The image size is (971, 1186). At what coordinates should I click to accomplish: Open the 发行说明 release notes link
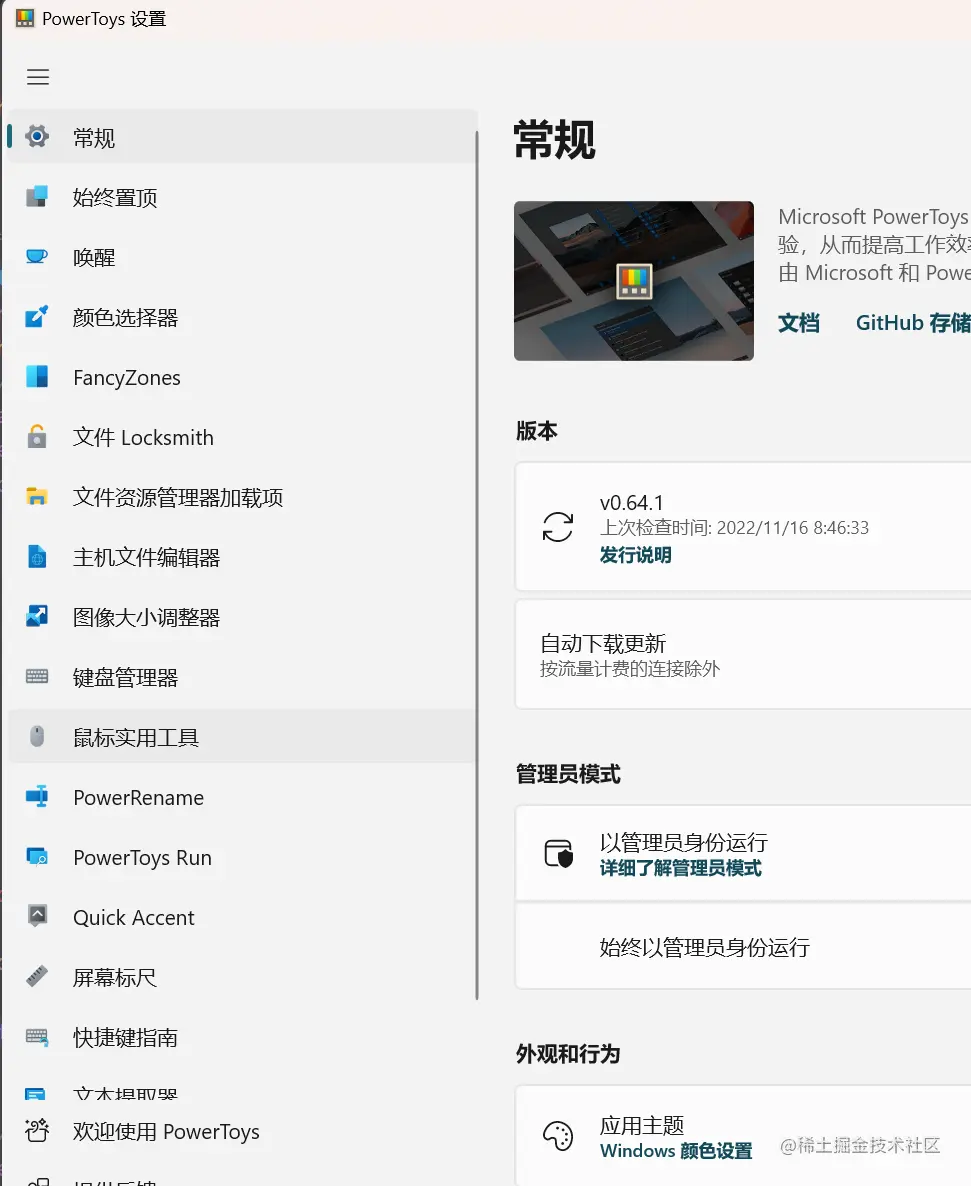[x=635, y=555]
